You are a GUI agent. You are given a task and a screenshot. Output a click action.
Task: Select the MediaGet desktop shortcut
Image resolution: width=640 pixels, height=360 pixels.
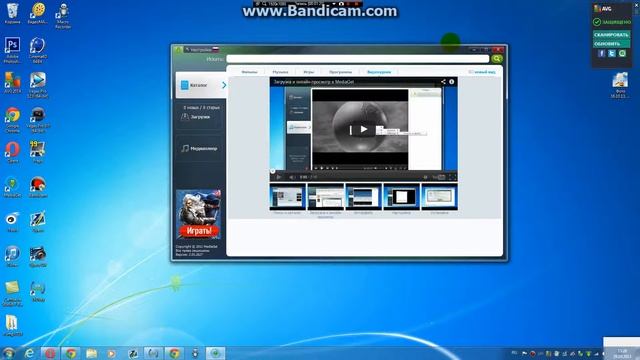click(13, 187)
